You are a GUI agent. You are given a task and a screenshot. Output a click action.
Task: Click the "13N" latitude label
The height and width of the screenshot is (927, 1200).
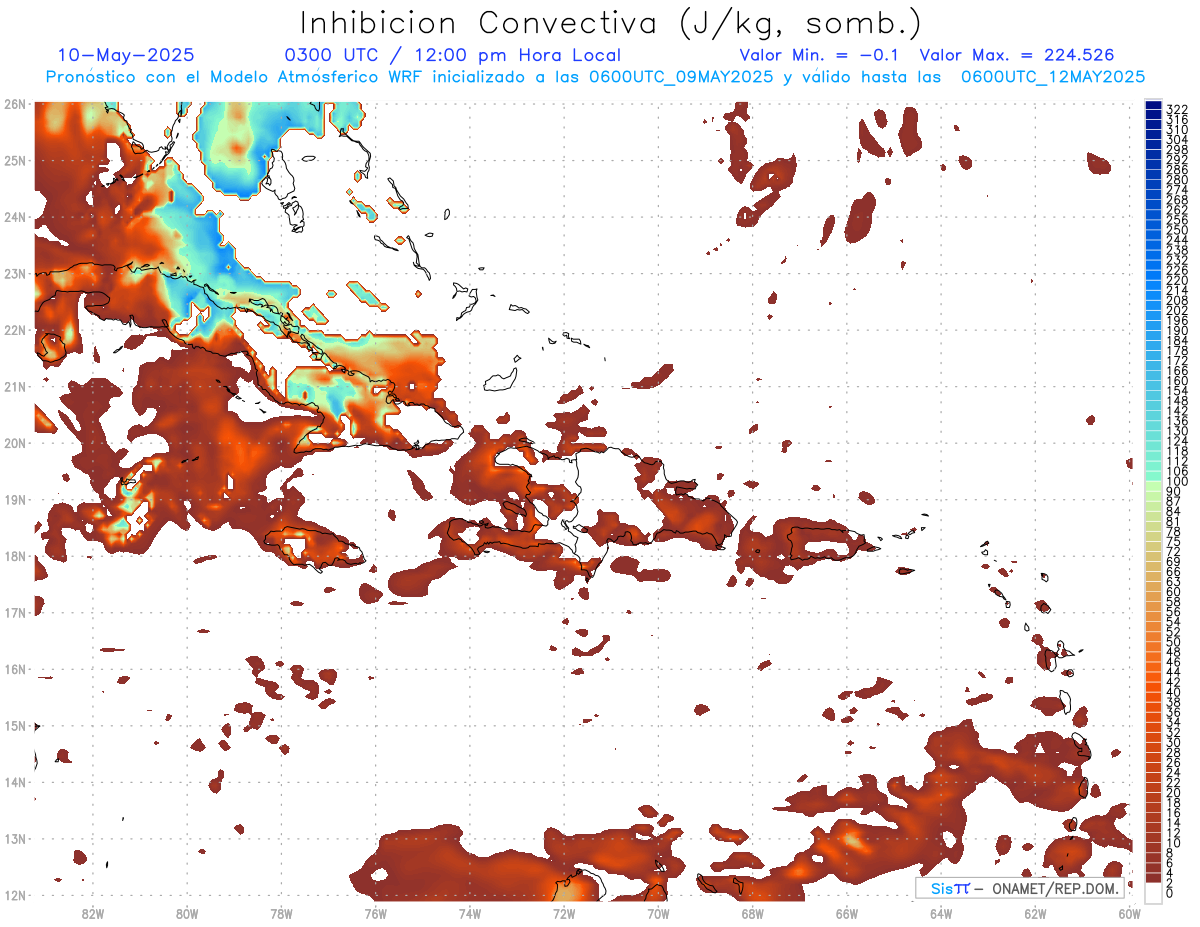point(14,838)
